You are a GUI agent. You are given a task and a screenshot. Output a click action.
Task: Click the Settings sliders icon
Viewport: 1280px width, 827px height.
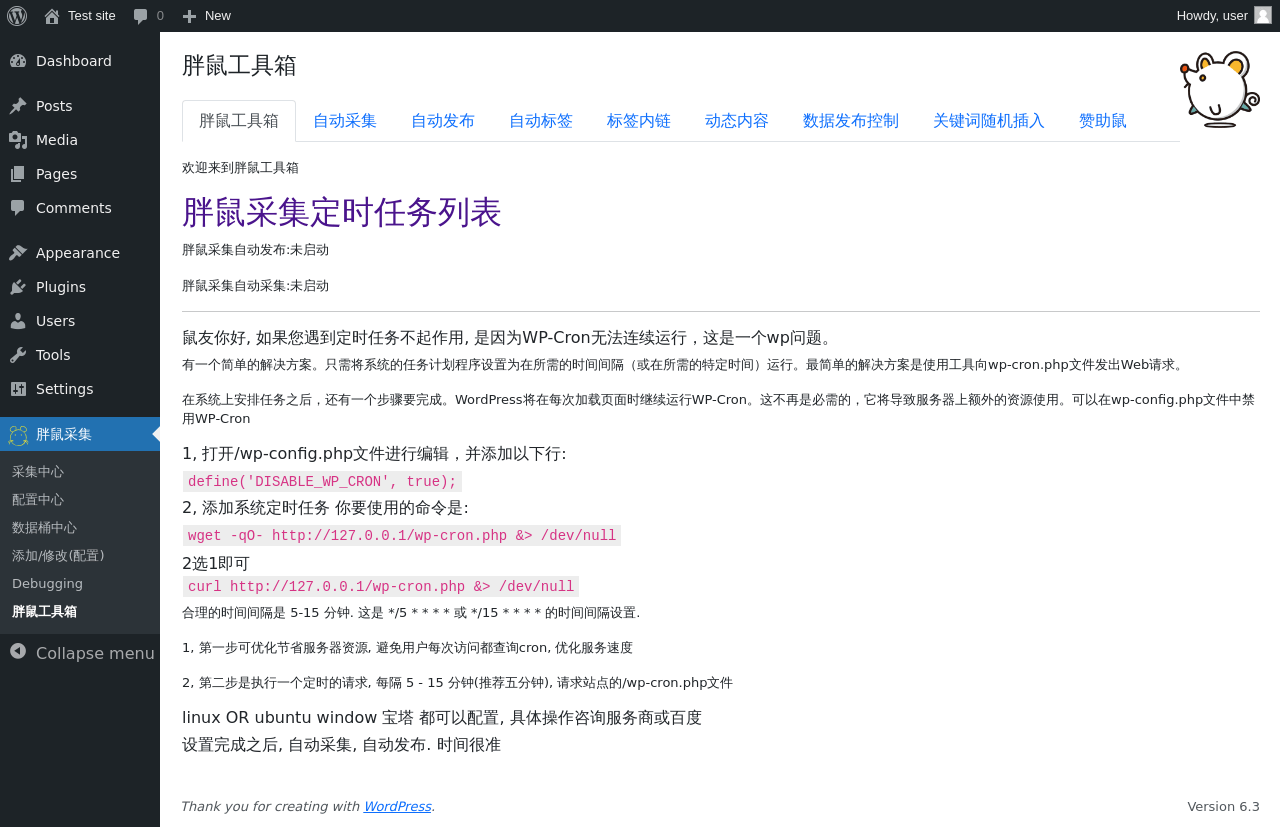[x=18, y=389]
